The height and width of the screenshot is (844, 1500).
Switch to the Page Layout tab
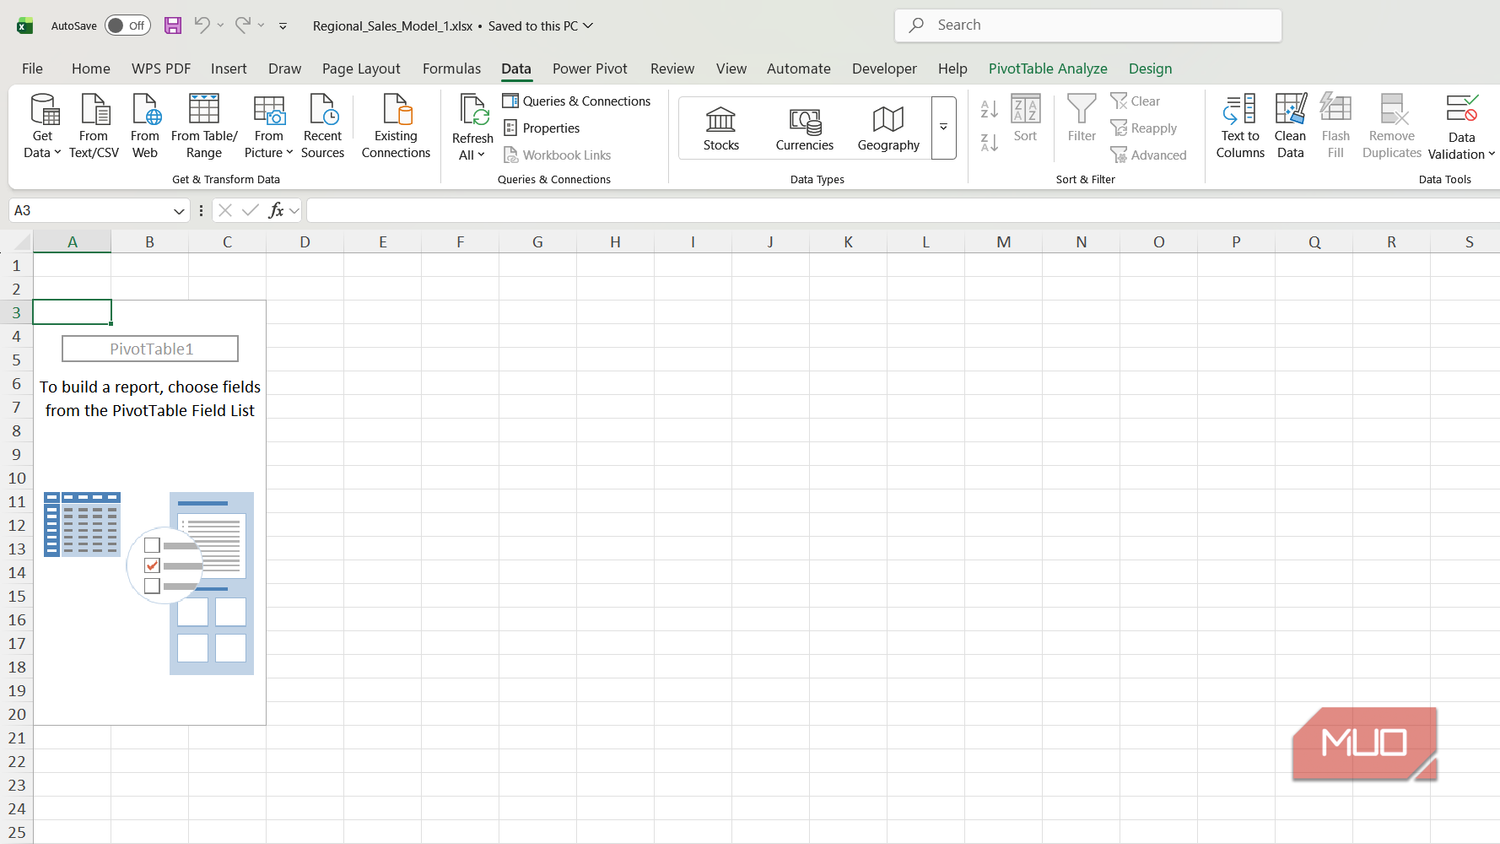click(x=361, y=68)
